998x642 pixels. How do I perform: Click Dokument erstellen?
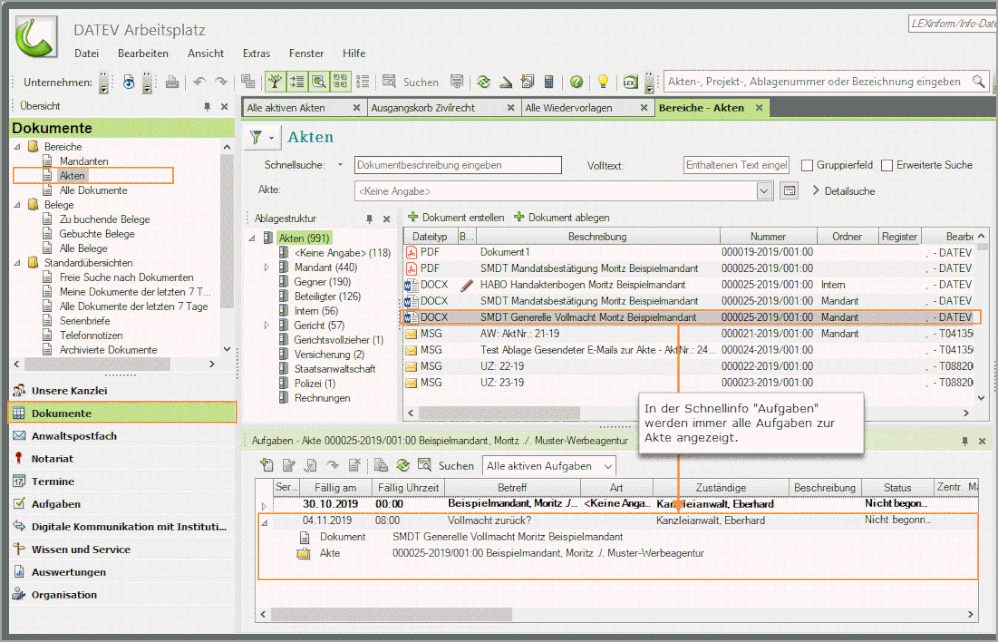(x=456, y=218)
